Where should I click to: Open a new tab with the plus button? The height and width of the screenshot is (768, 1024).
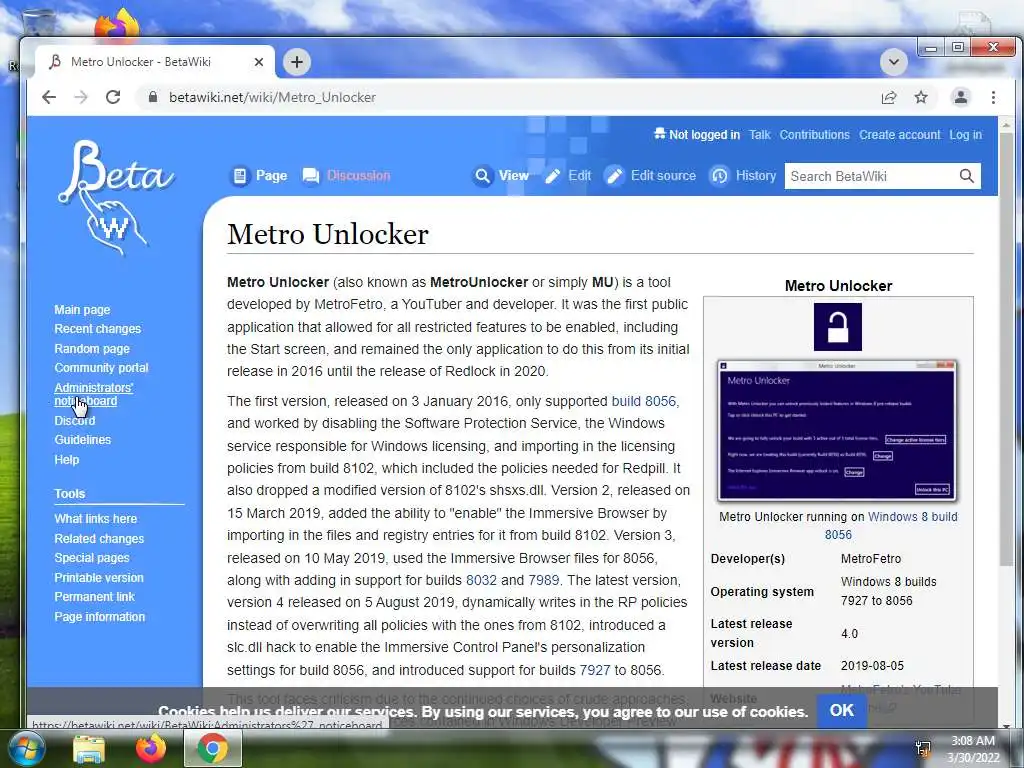point(296,62)
